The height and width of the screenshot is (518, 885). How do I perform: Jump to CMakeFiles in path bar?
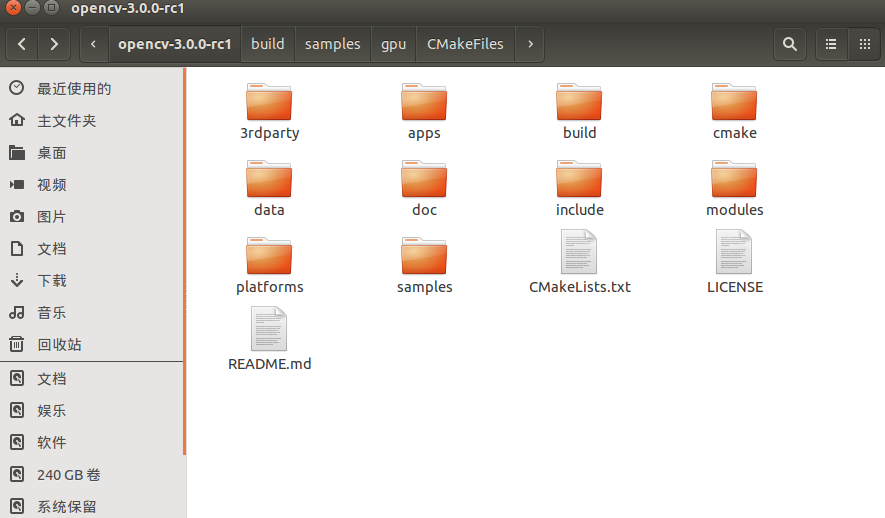465,44
